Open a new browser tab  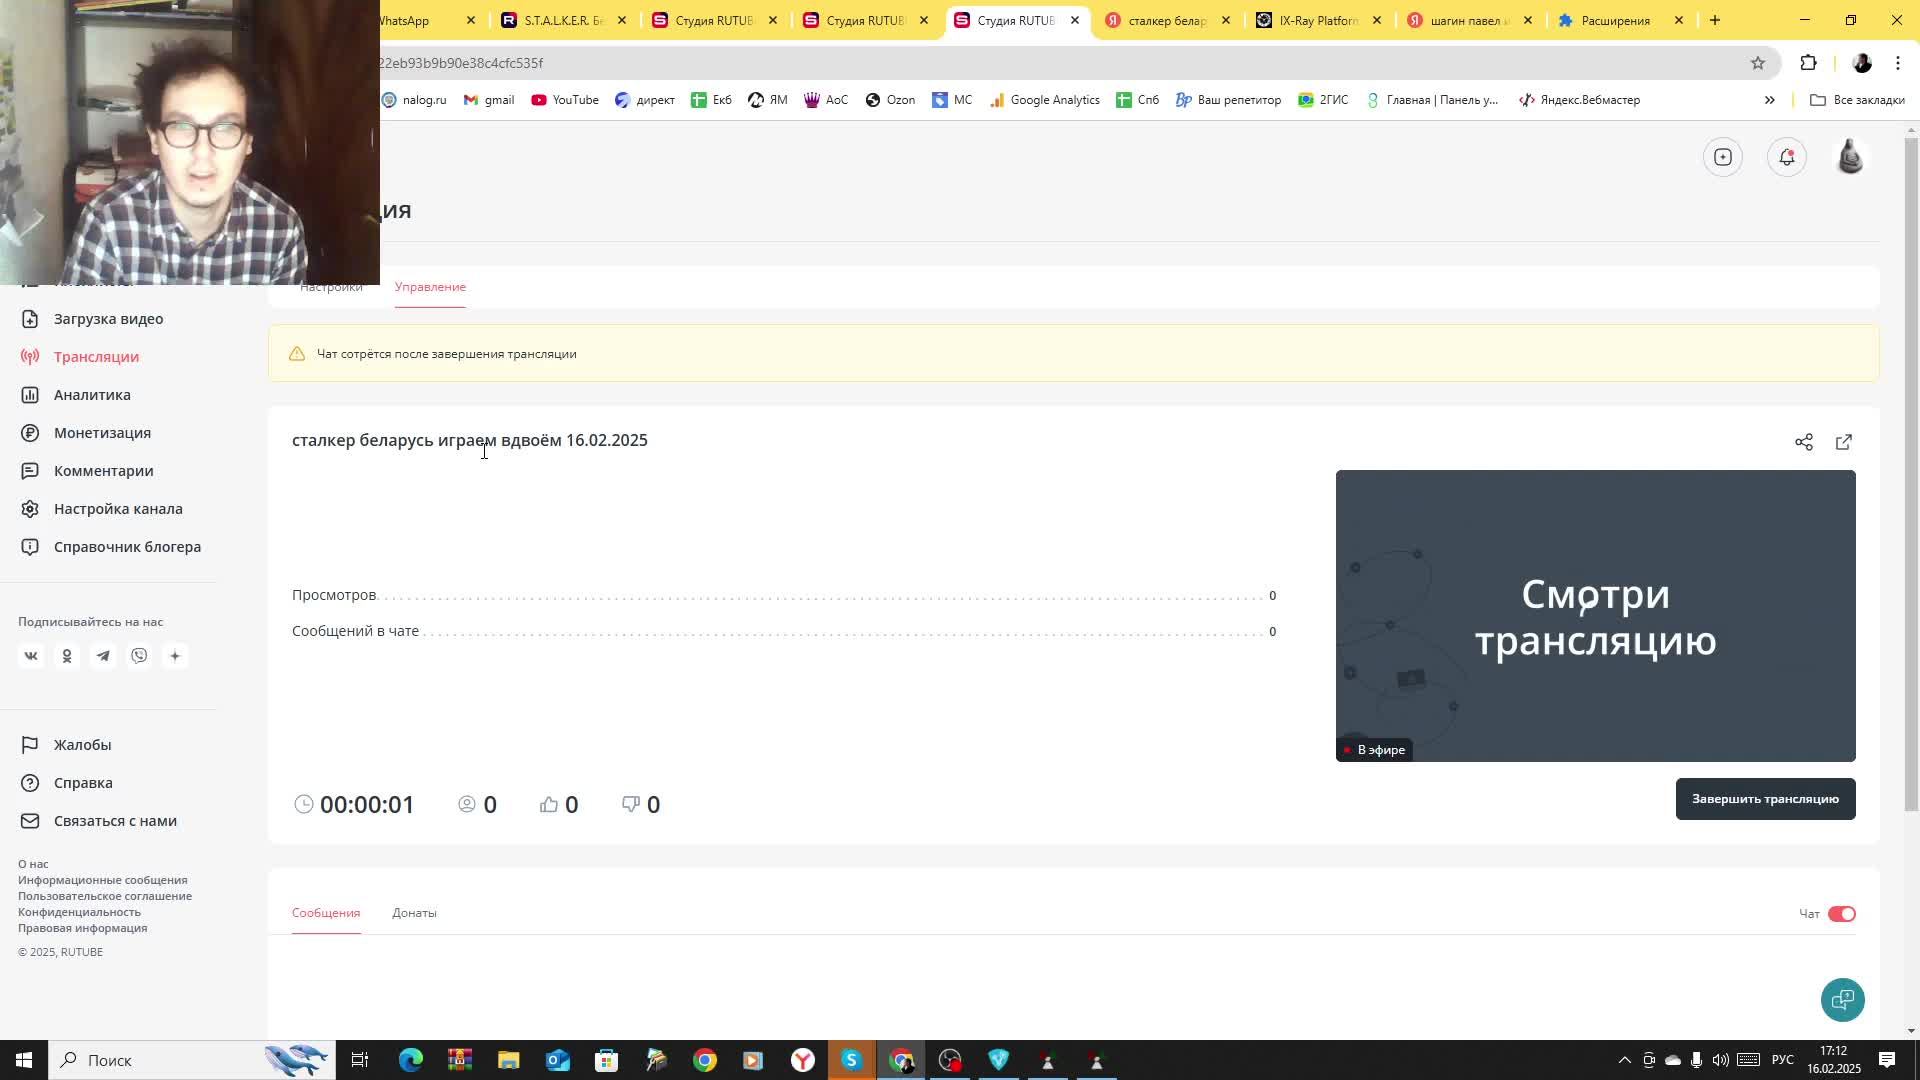[x=1715, y=20]
